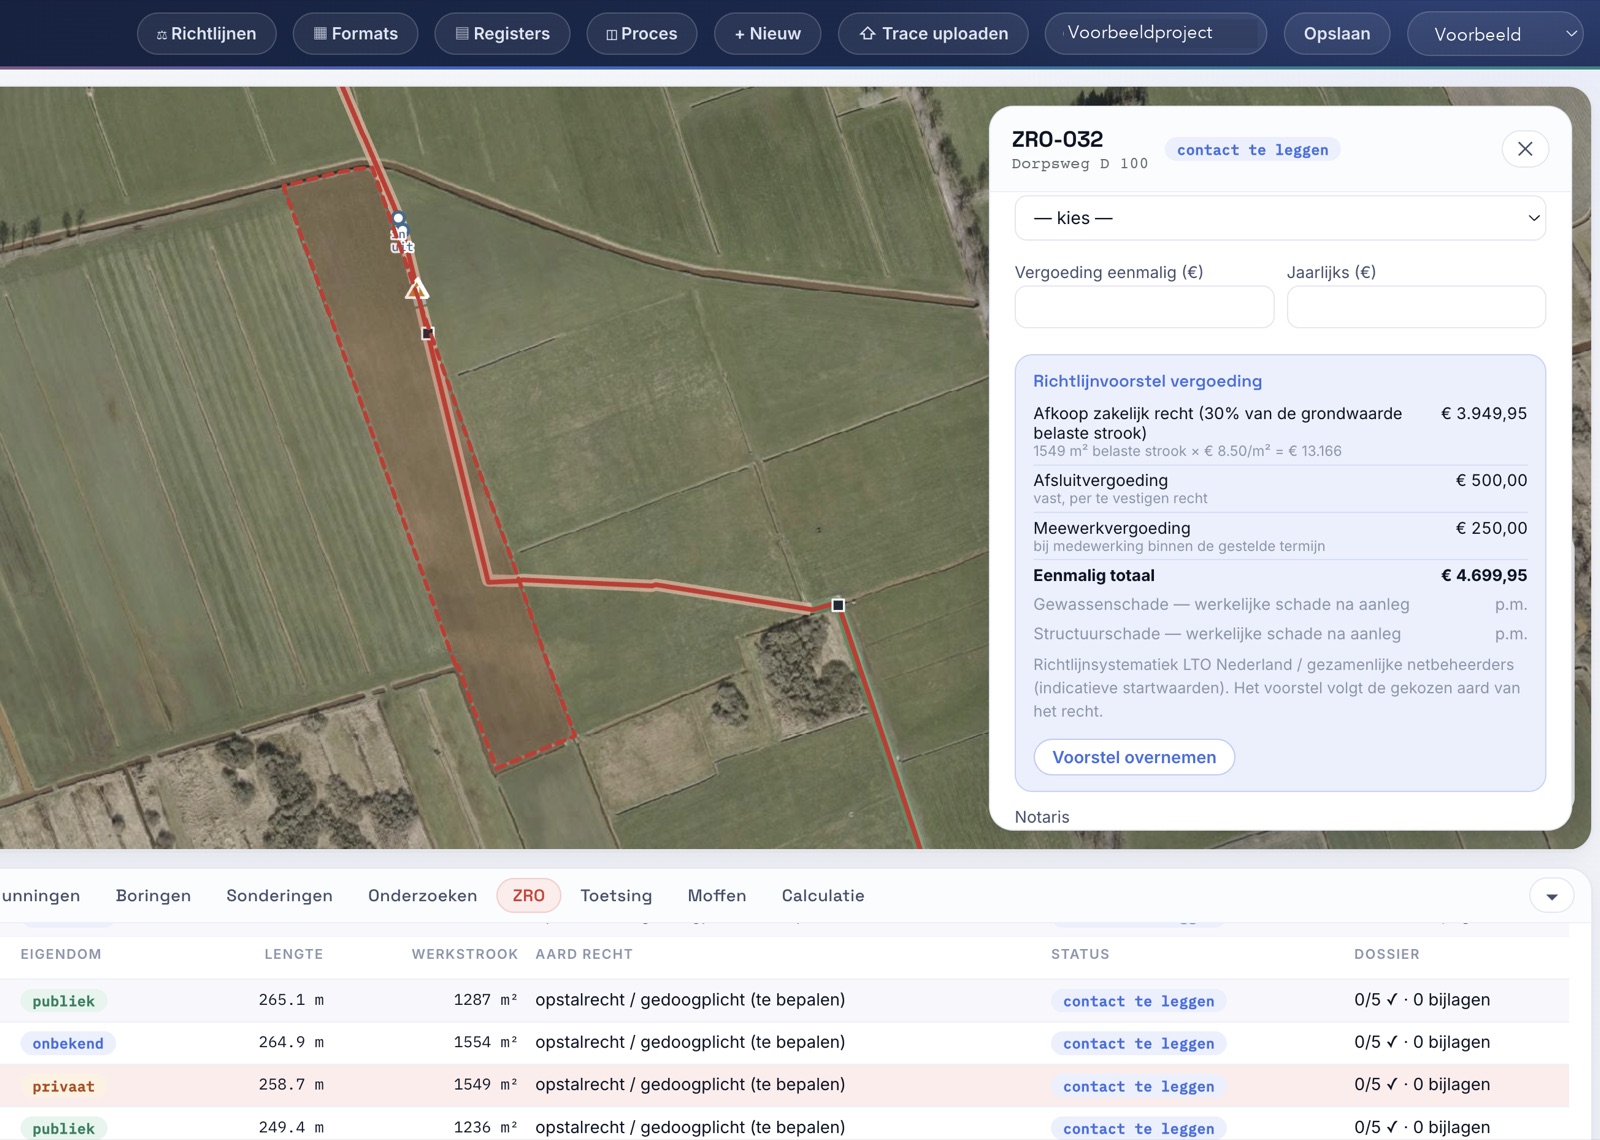The image size is (1600, 1140).
Task: Focus the Jaarlijks (€) input field
Action: pyautogui.click(x=1416, y=307)
